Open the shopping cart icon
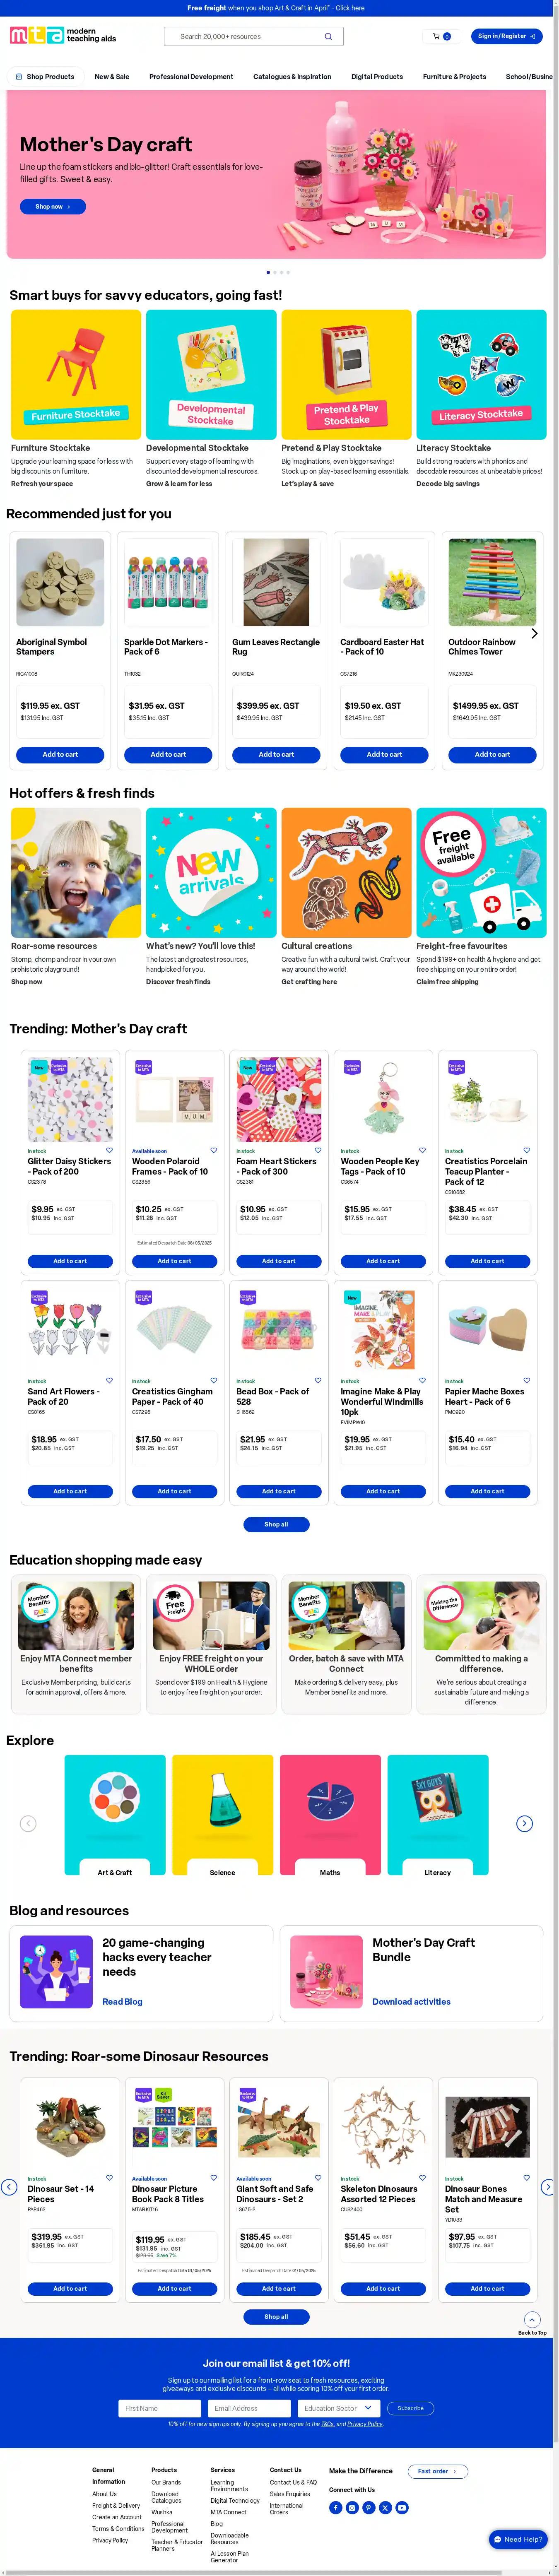This screenshot has width=559, height=2576. pos(436,36)
